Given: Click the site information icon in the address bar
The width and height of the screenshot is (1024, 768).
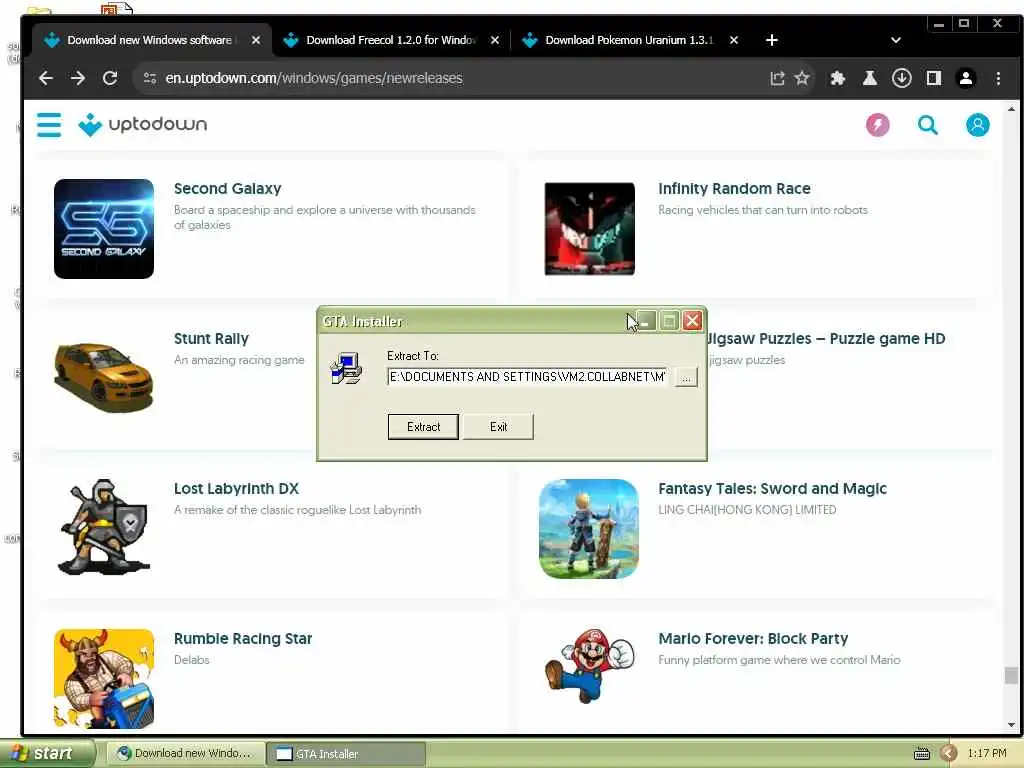Looking at the screenshot, I should (x=150, y=78).
